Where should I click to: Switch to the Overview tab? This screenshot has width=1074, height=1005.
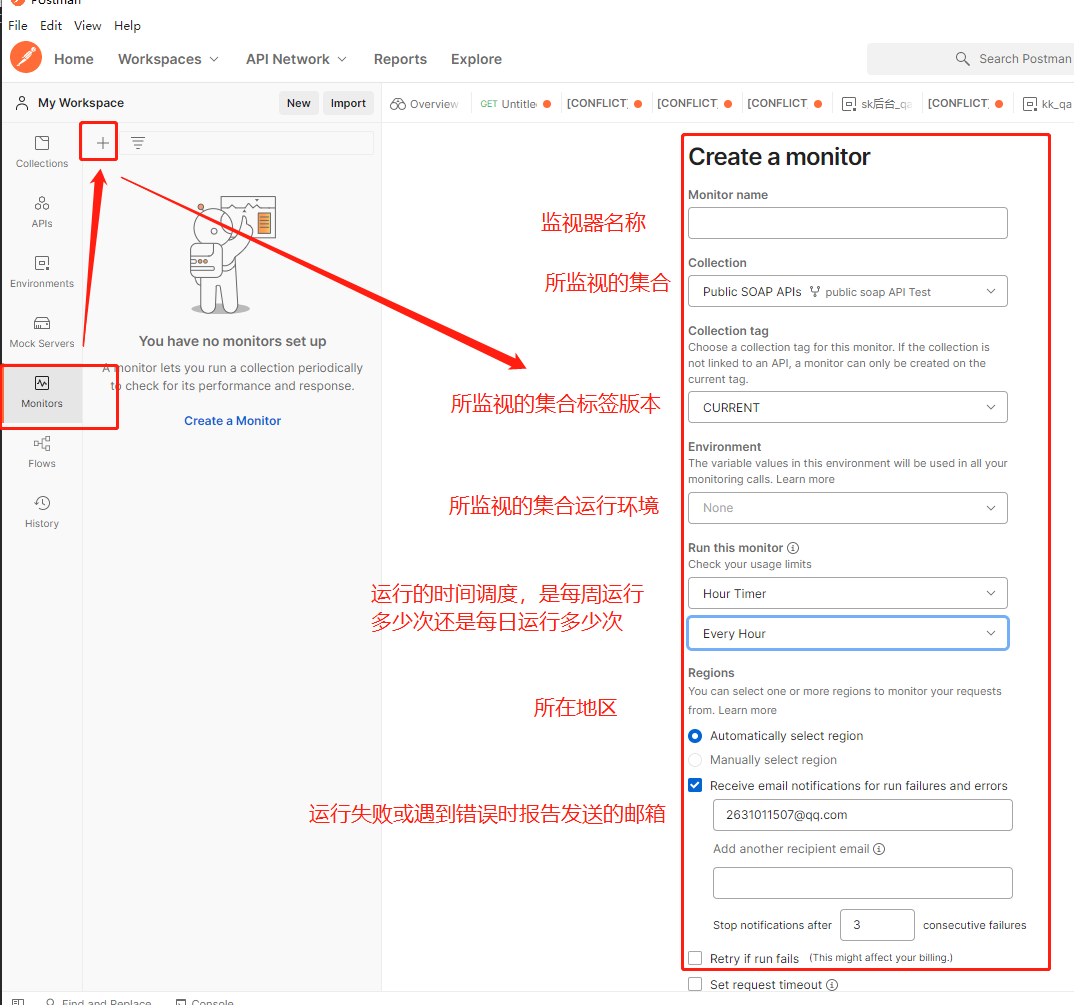coord(425,103)
